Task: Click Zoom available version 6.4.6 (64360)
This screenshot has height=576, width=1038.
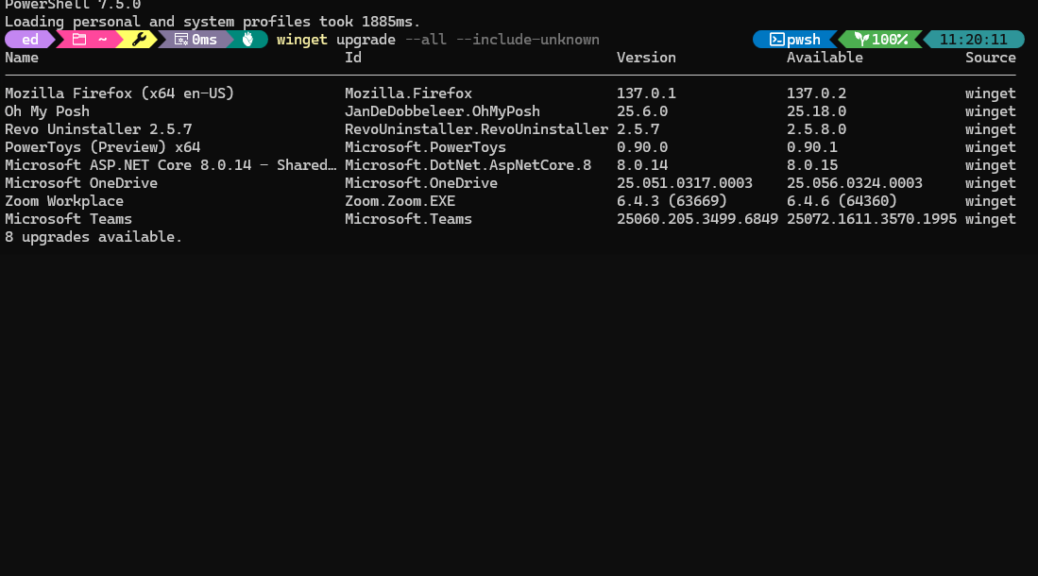Action: click(x=842, y=201)
